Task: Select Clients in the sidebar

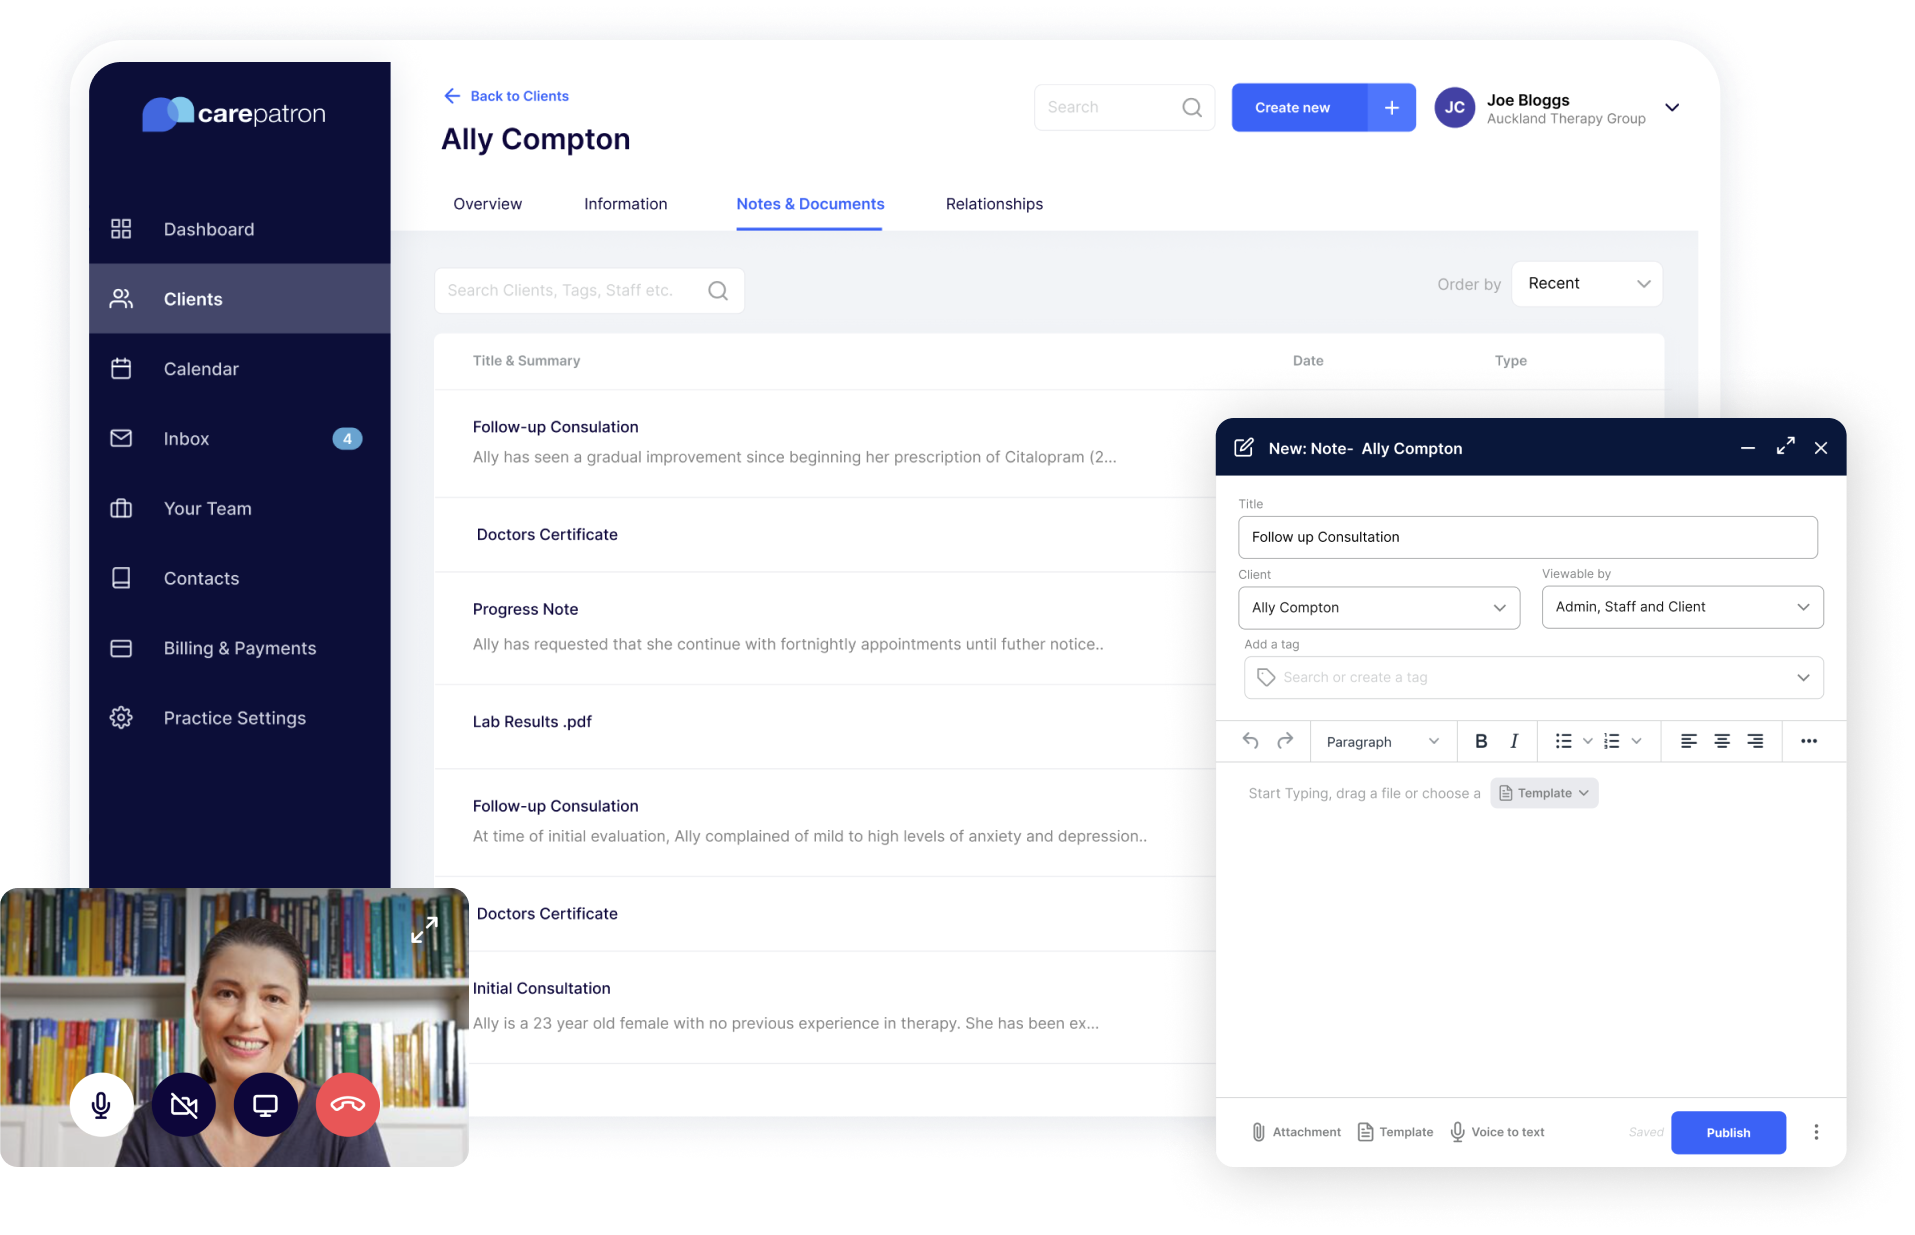Action: coord(239,299)
